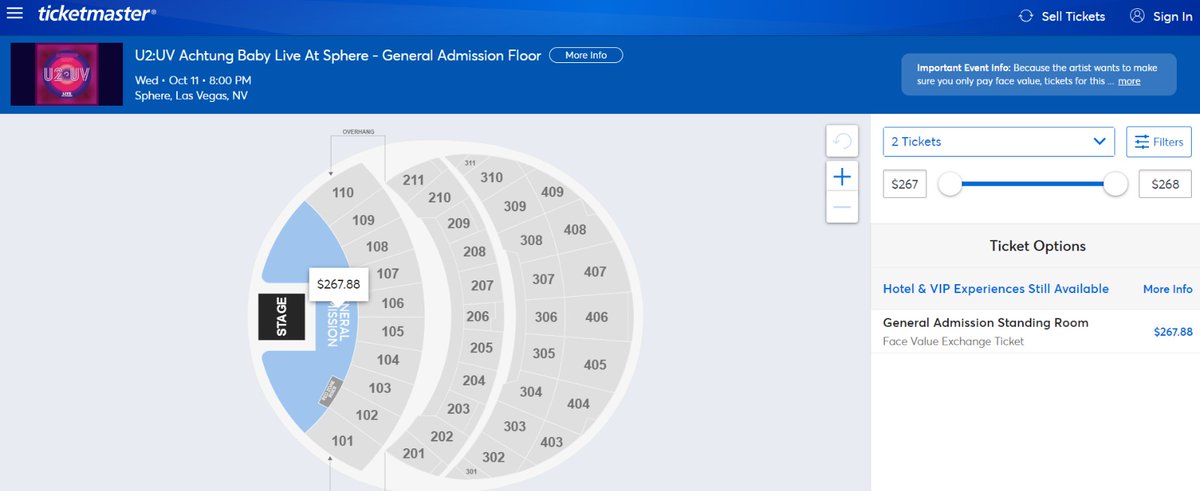Click the Hotel & VIP More Info link

(1168, 289)
